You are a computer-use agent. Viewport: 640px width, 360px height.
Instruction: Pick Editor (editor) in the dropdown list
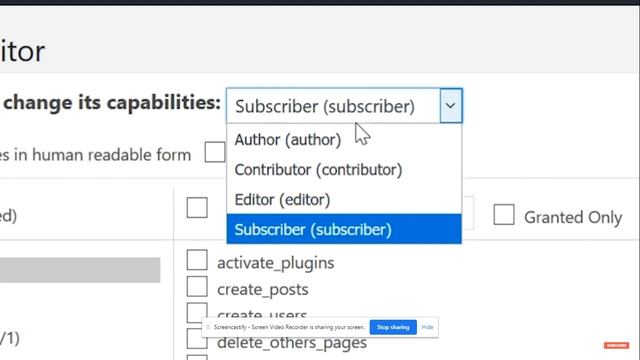[x=344, y=200]
